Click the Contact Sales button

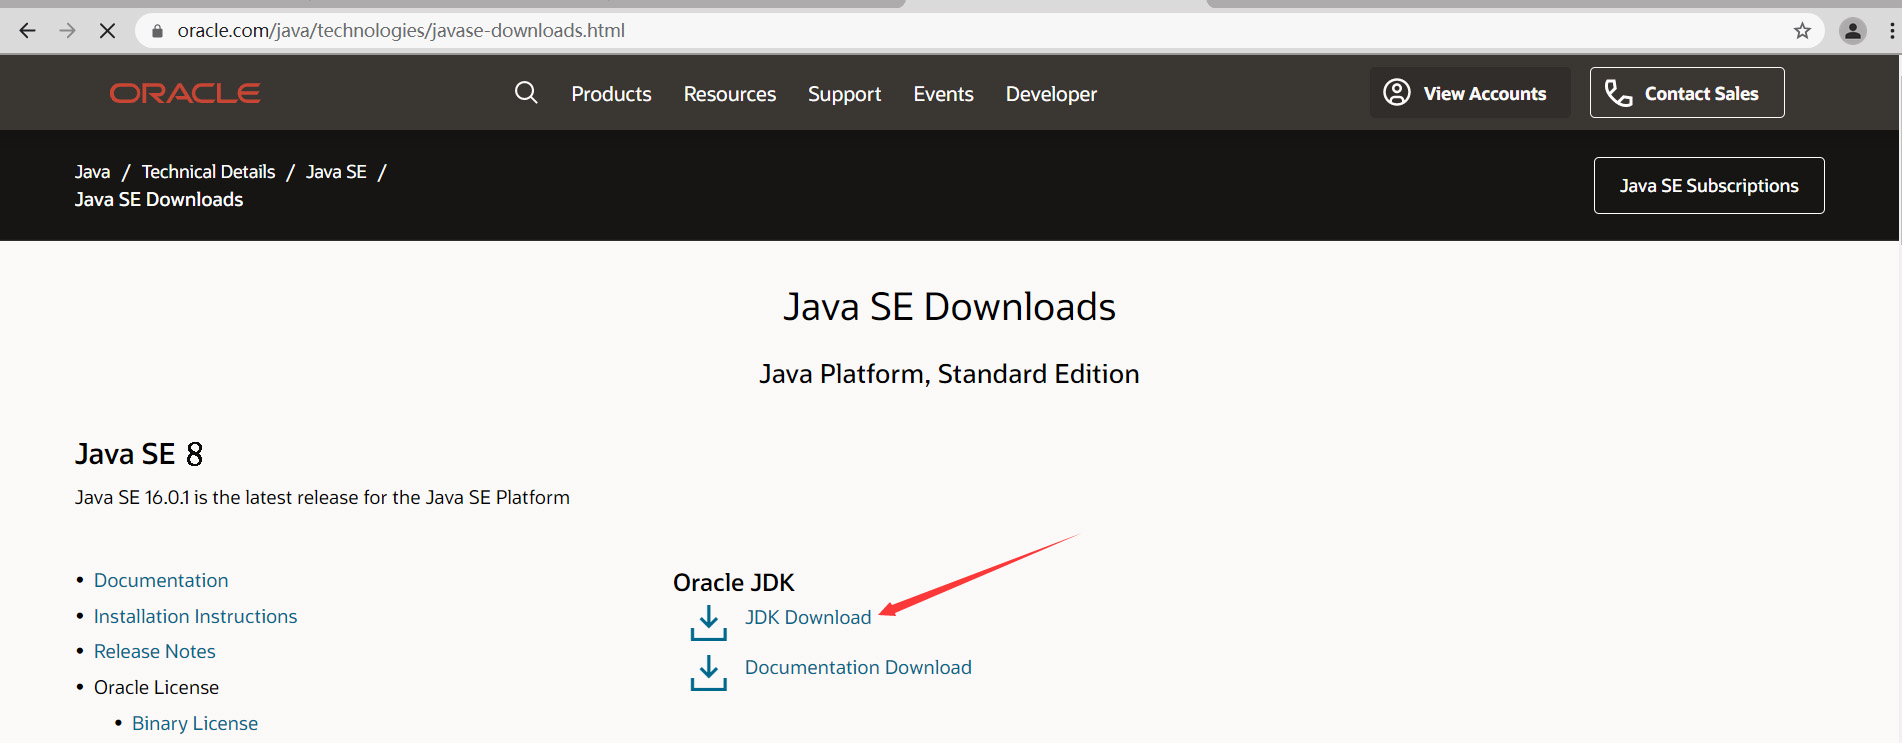point(1687,93)
